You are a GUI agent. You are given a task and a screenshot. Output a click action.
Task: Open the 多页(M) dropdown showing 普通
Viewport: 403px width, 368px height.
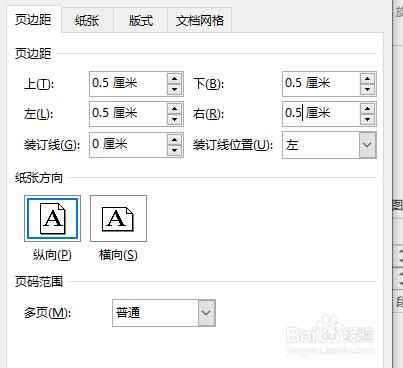pyautogui.click(x=164, y=313)
